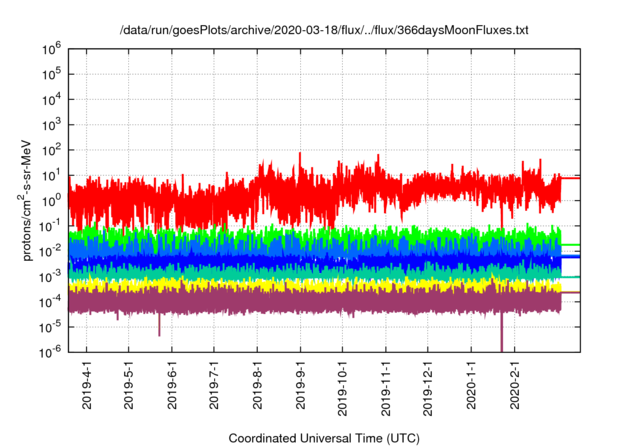This screenshot has width=640, height=448.
Task: Click the red flux data trace
Action: tap(314, 192)
